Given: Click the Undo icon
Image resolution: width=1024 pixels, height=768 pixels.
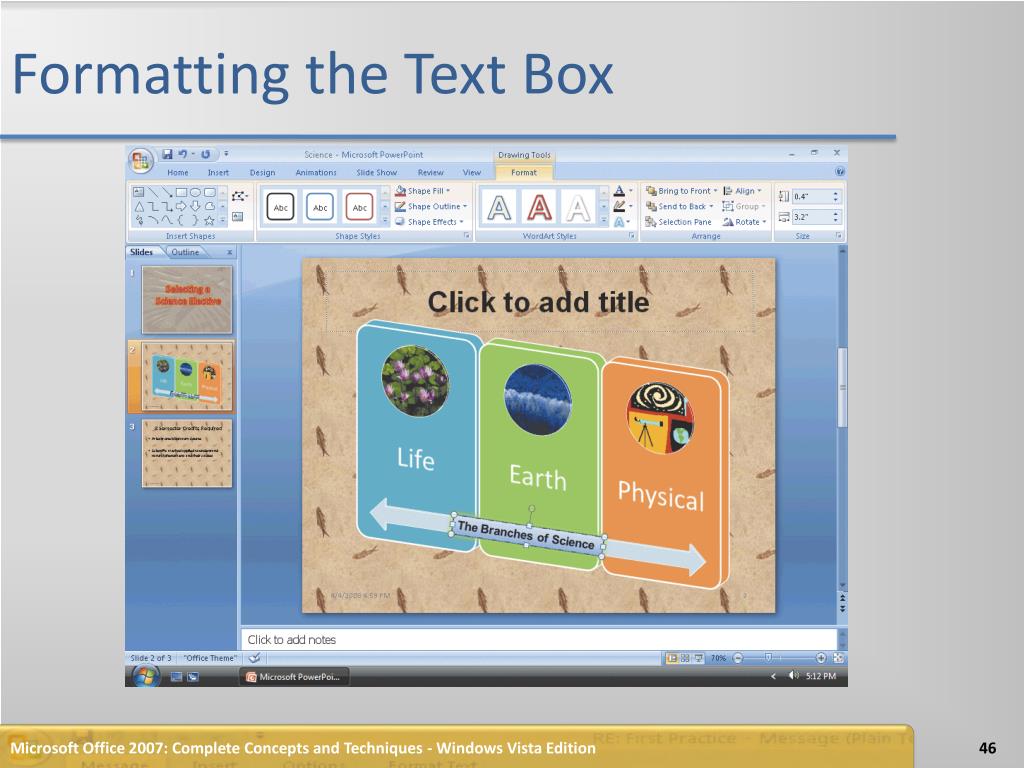Looking at the screenshot, I should click(x=183, y=154).
